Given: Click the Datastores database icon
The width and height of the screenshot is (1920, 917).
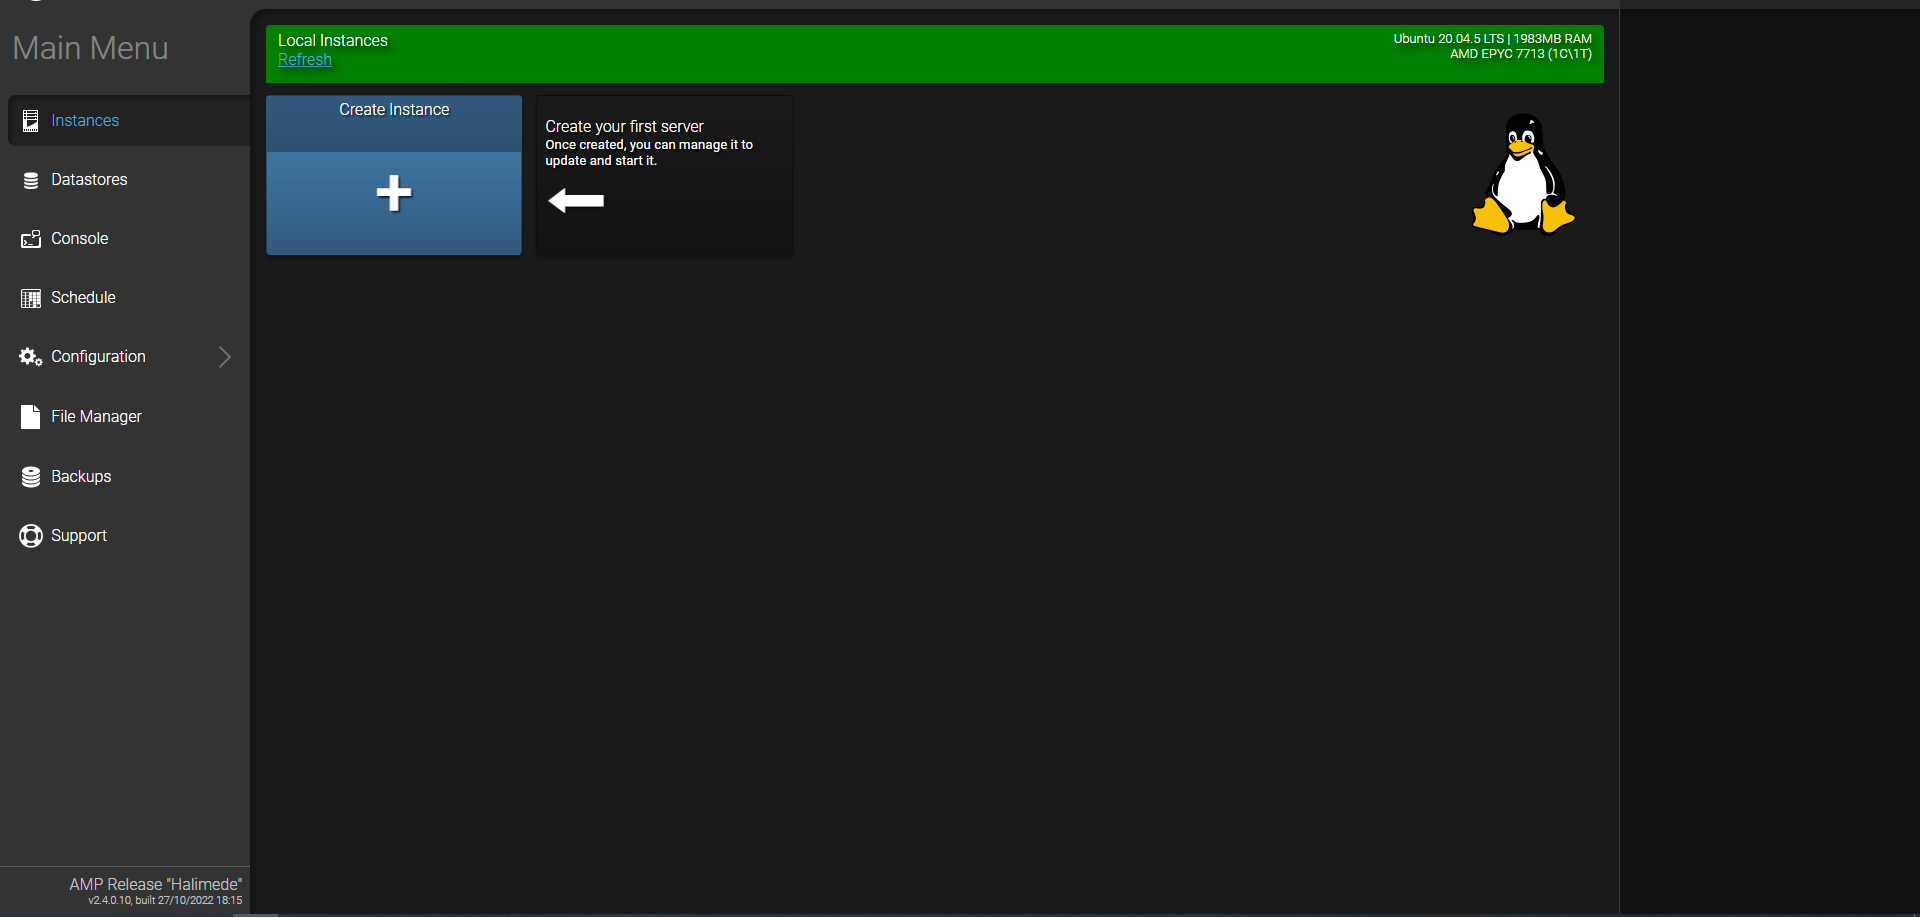Looking at the screenshot, I should tap(31, 180).
